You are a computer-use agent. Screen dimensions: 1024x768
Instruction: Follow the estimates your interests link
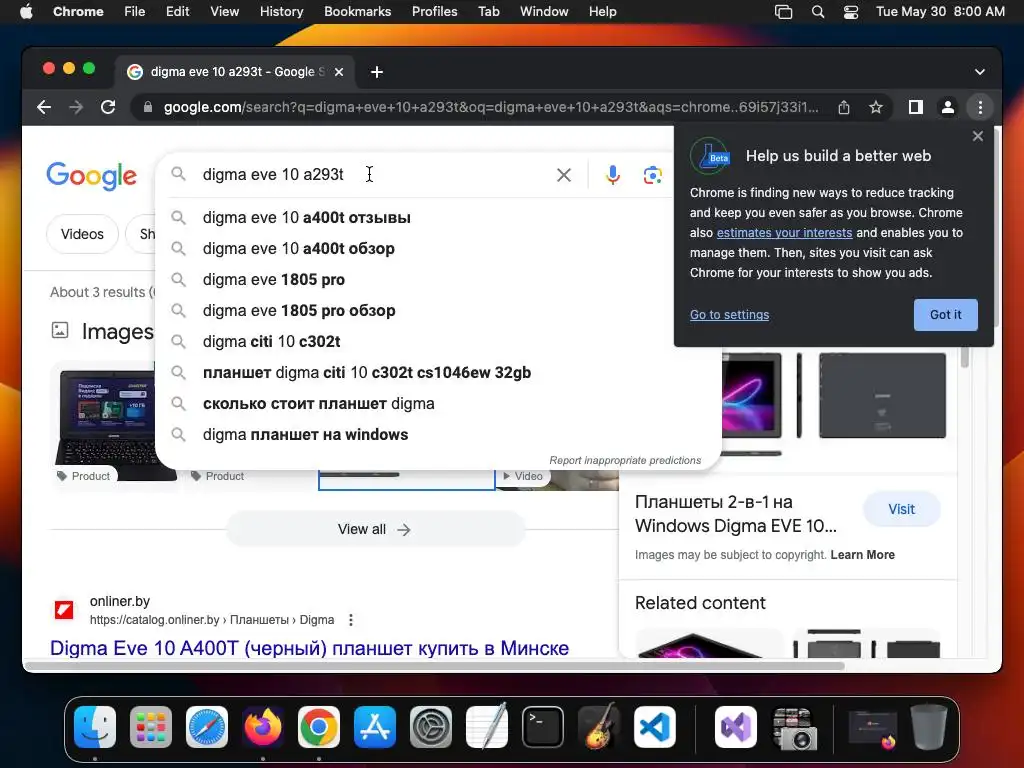click(784, 232)
